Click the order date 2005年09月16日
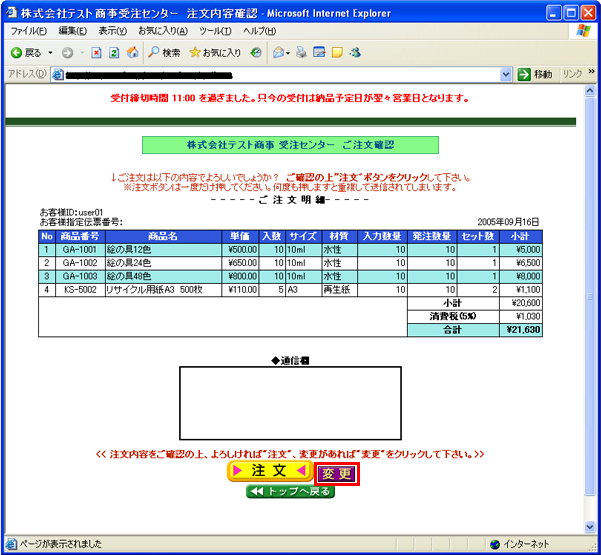The image size is (601, 555). point(508,222)
